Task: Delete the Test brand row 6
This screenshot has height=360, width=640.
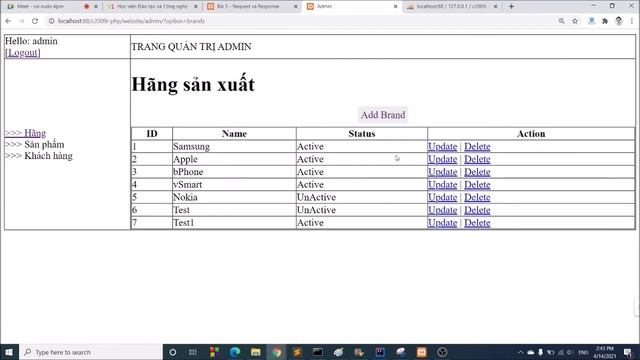Action: click(x=477, y=210)
